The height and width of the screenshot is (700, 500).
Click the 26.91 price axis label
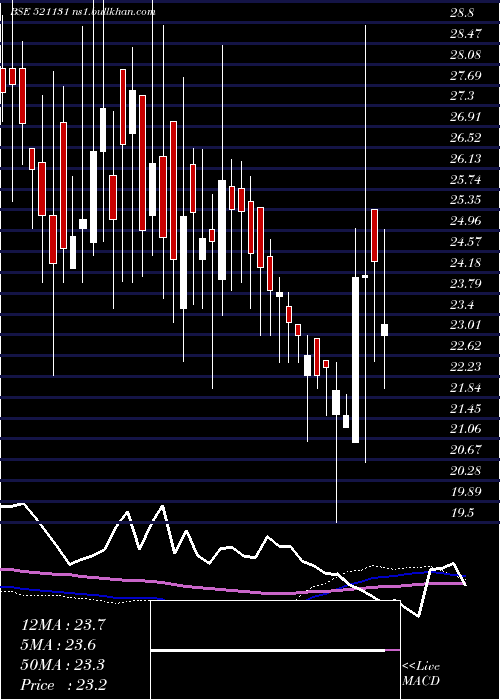click(465, 117)
